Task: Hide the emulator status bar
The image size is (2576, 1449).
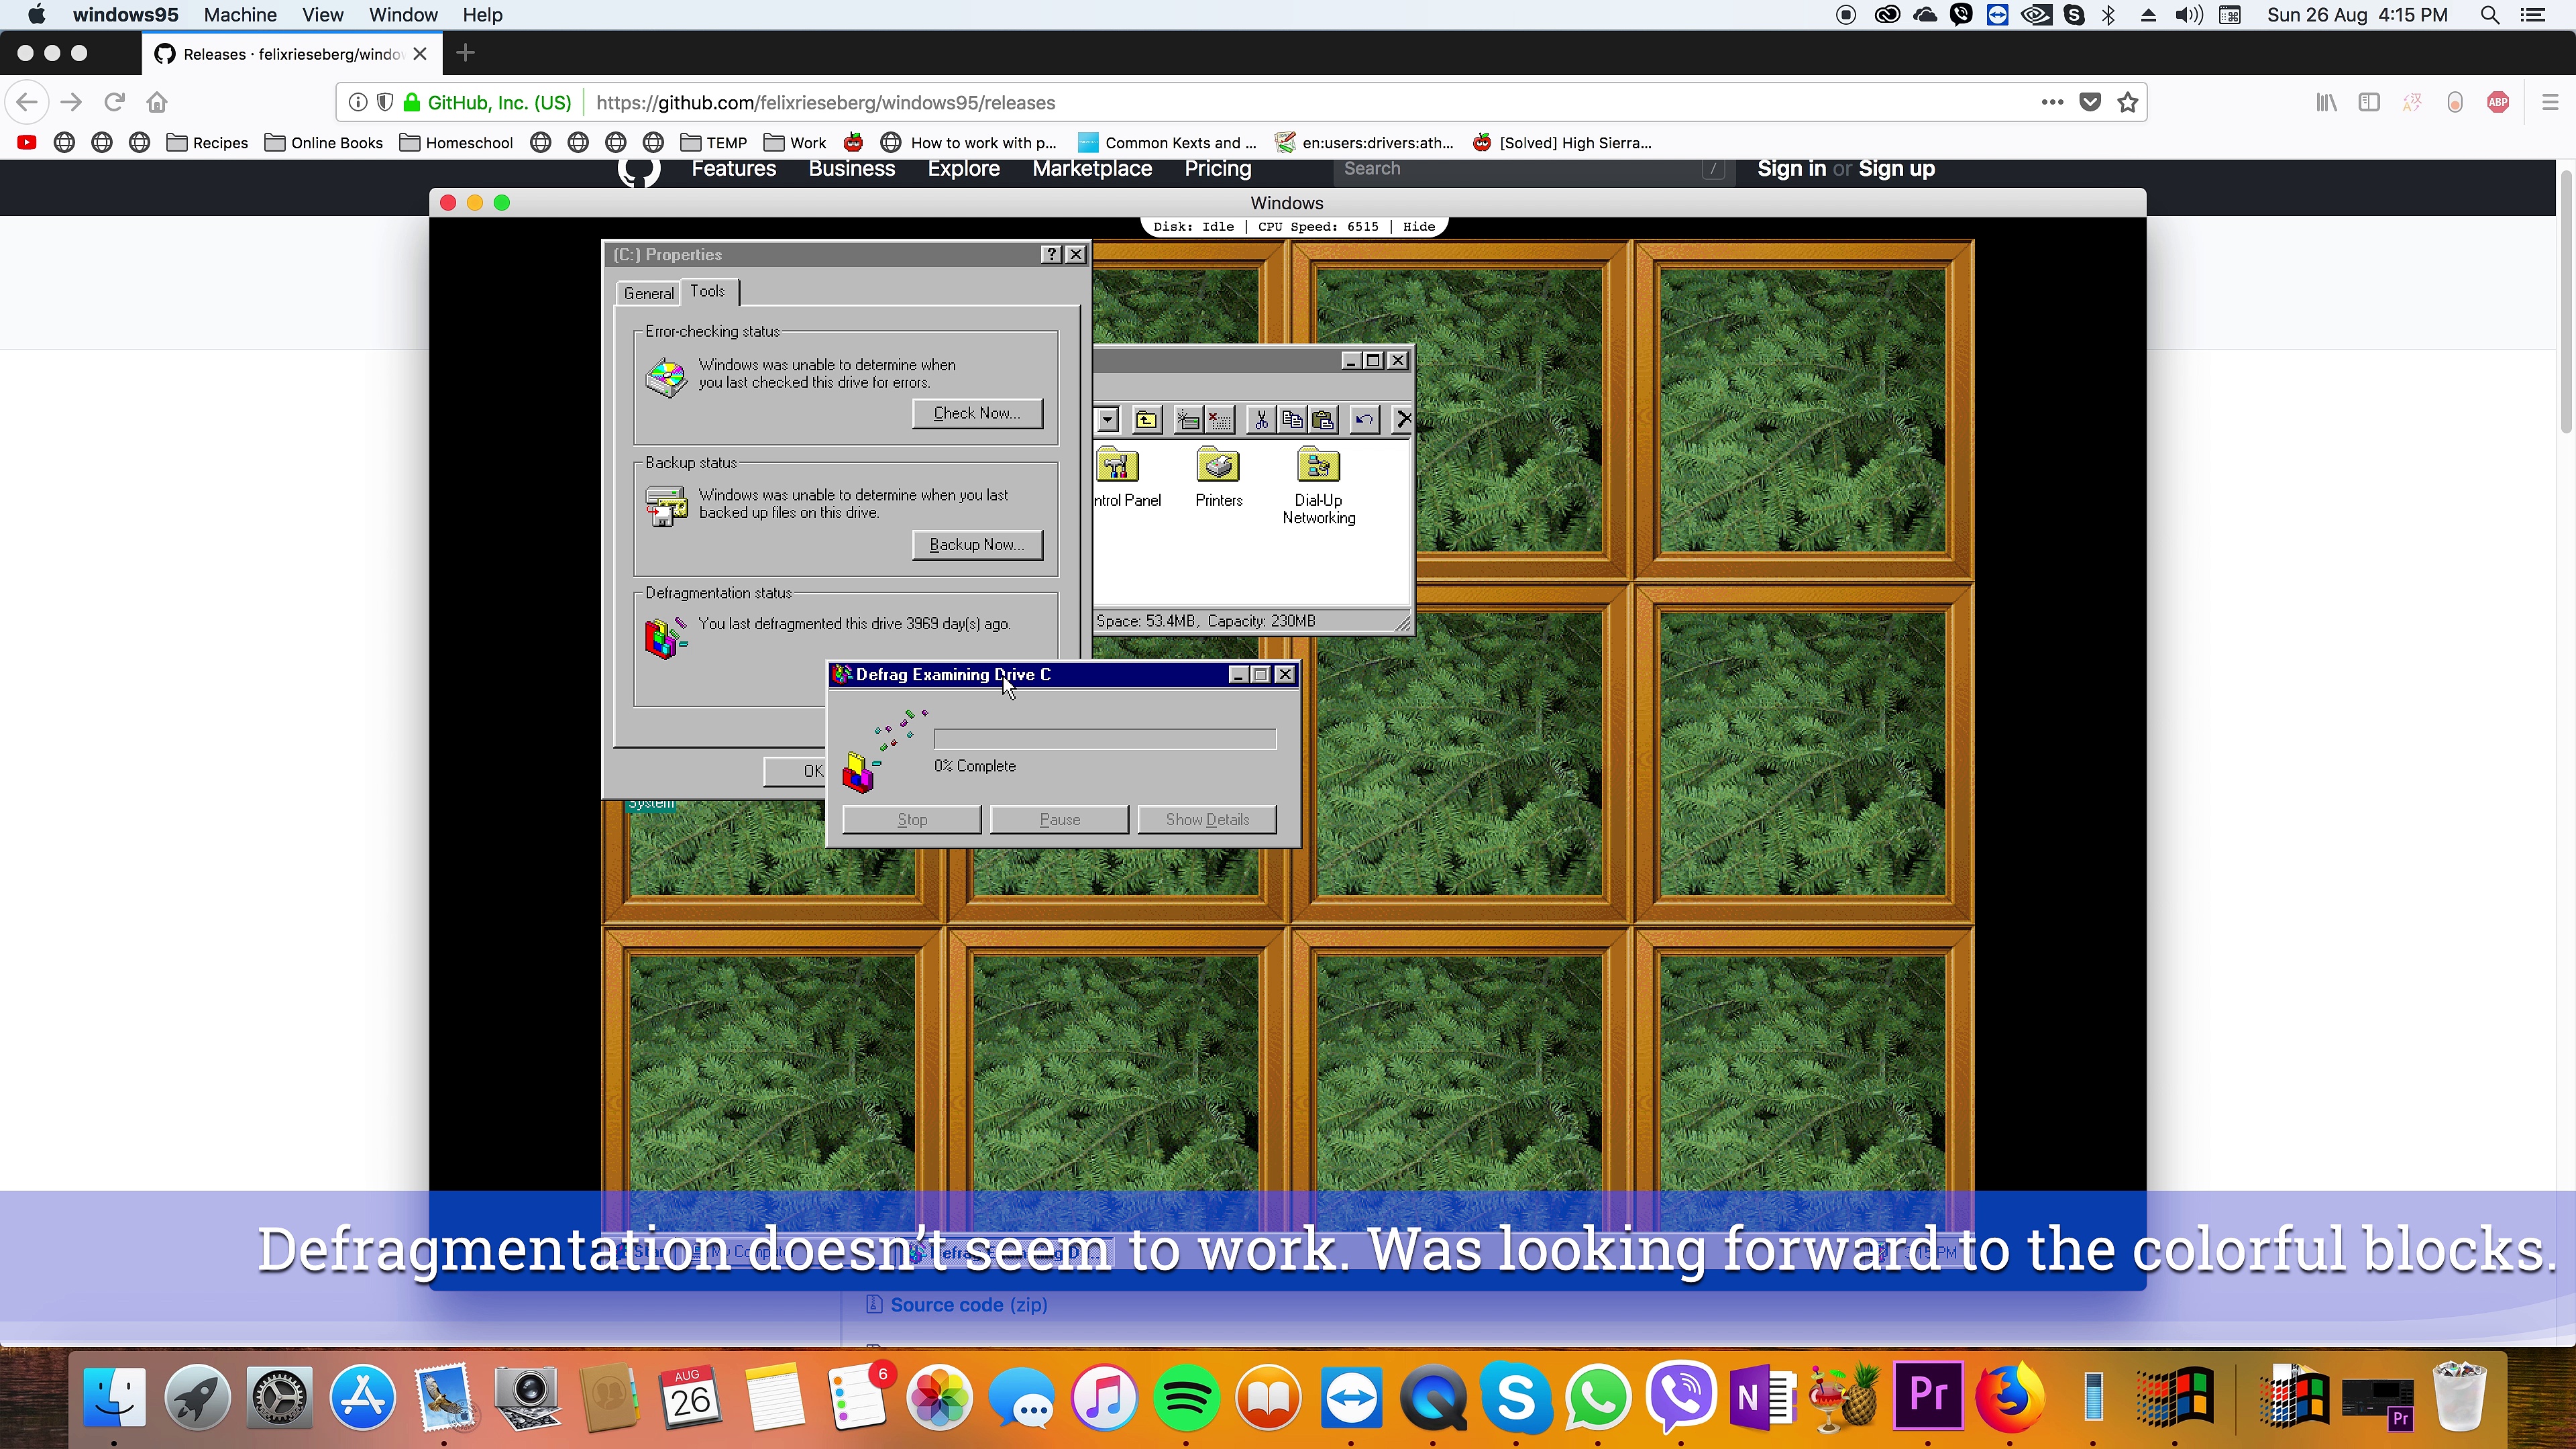Action: (x=1418, y=227)
